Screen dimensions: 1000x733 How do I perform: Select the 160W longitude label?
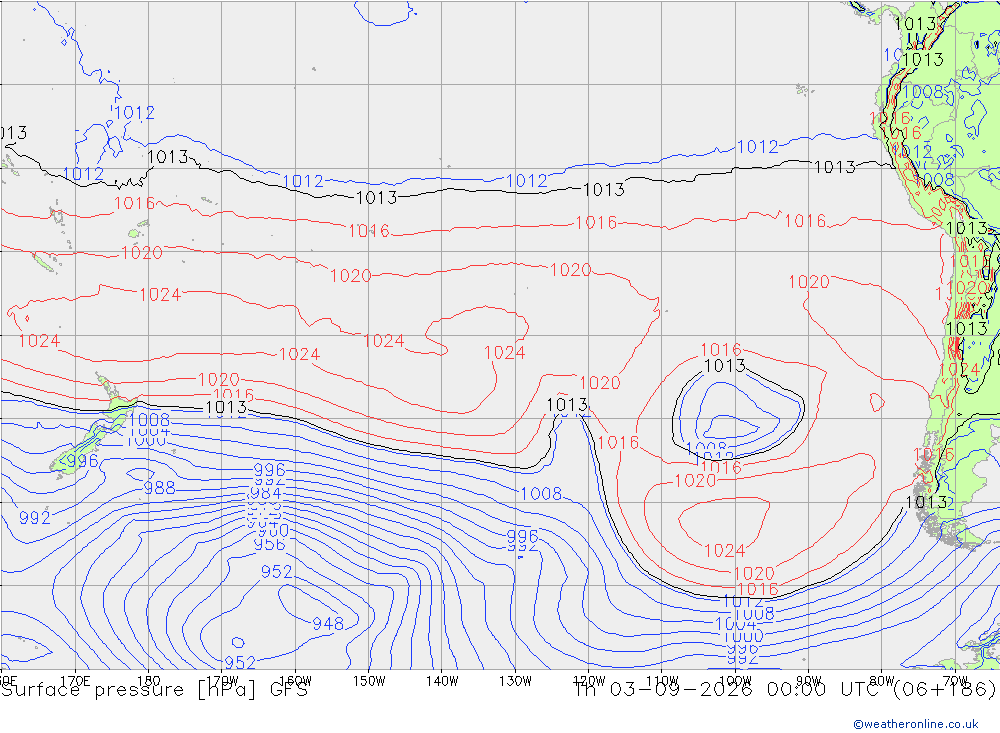click(295, 681)
